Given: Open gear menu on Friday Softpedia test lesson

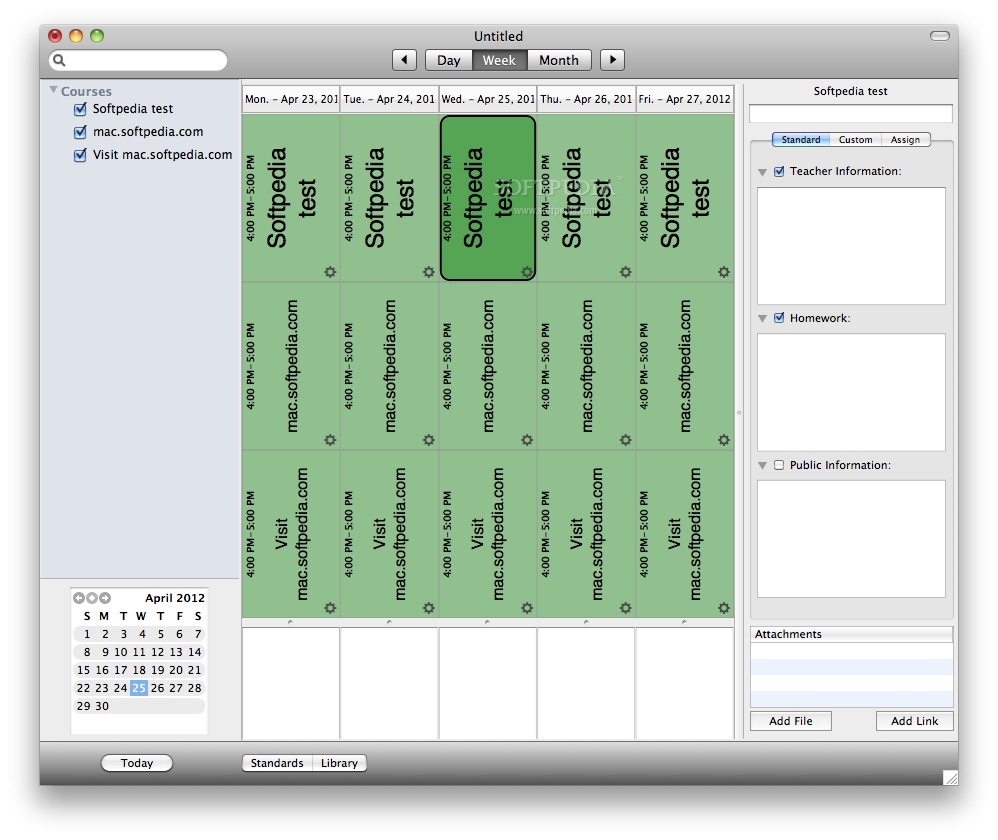Looking at the screenshot, I should [x=724, y=272].
